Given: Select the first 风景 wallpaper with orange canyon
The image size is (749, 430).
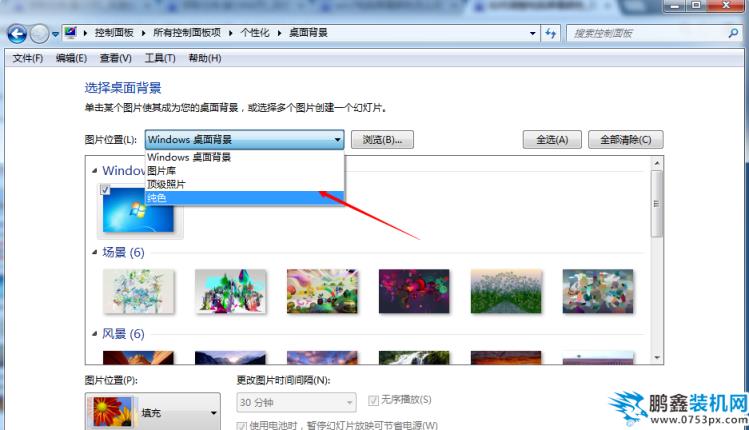Looking at the screenshot, I should (x=139, y=357).
